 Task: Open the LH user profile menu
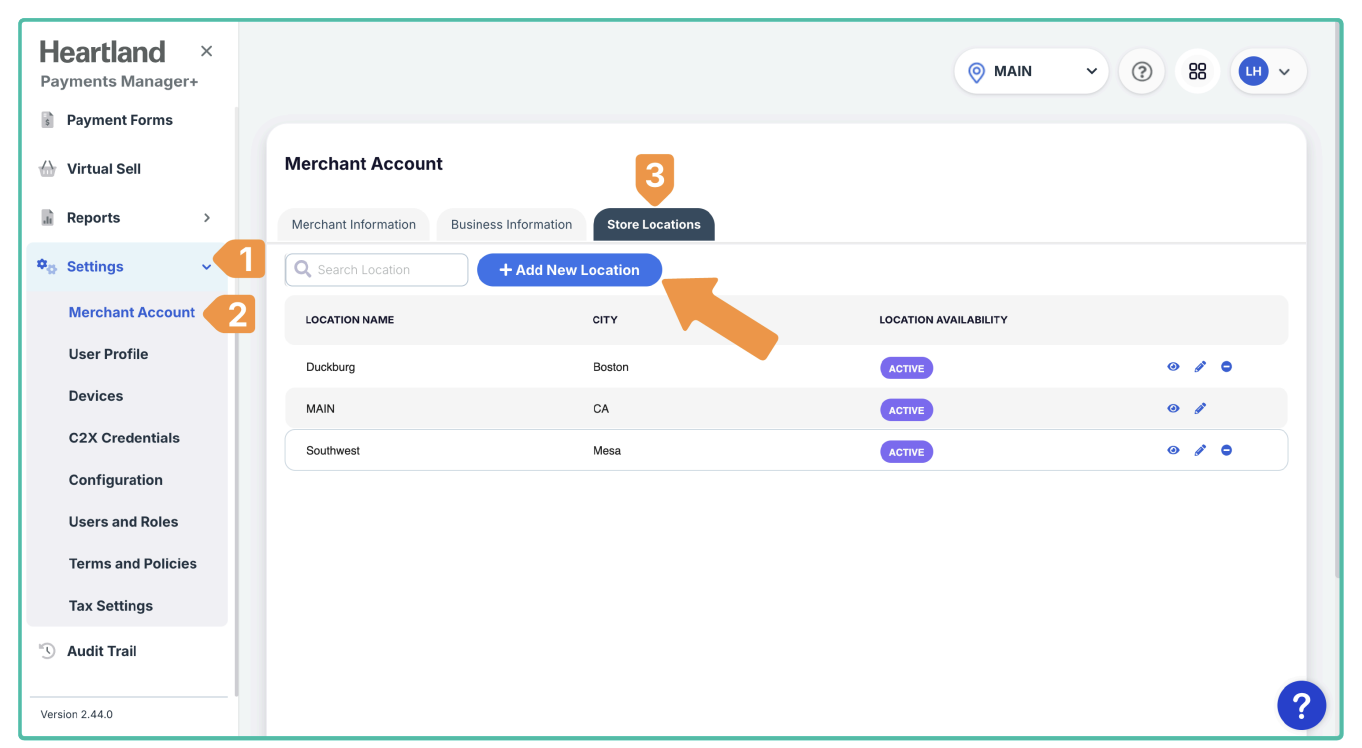tap(1267, 72)
